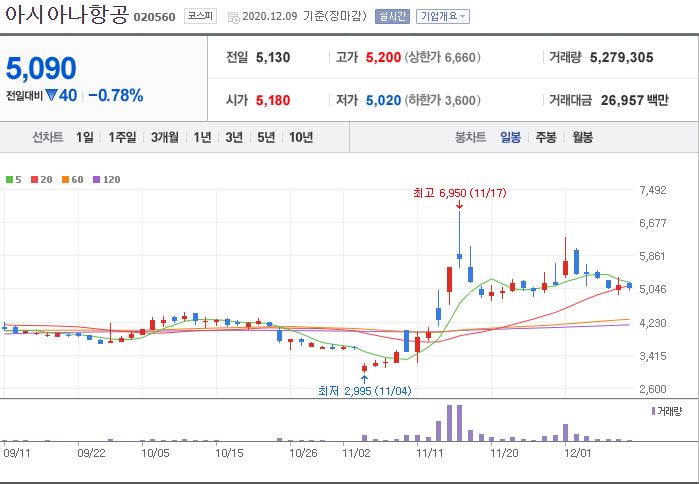Click the red 20-day moving average legend
The image size is (699, 484).
(41, 180)
